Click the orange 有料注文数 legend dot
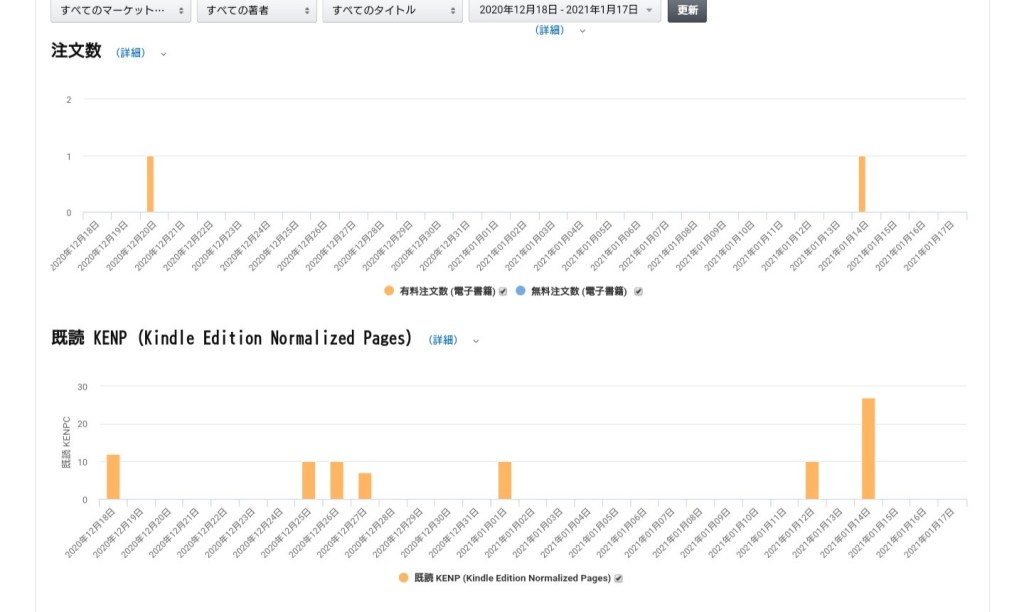 point(389,290)
